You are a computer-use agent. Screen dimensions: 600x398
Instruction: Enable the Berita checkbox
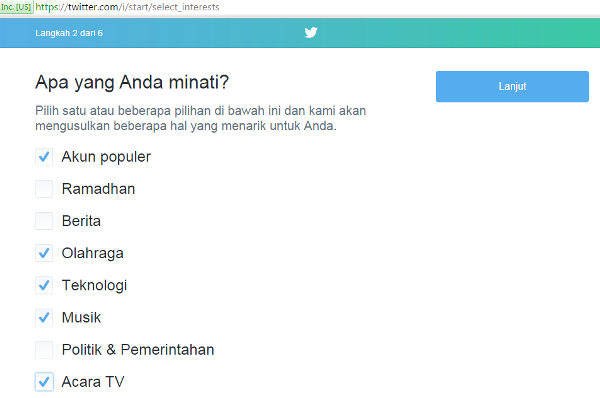pyautogui.click(x=44, y=221)
